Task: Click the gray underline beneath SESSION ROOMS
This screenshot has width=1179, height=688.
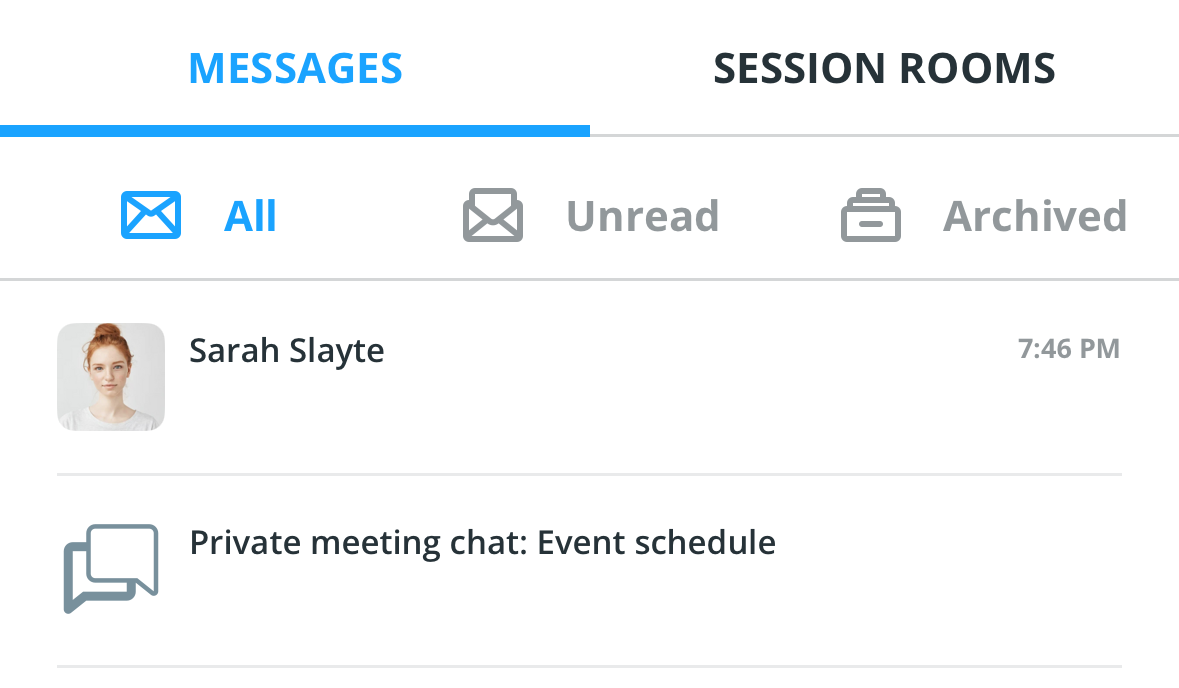Action: point(884,135)
